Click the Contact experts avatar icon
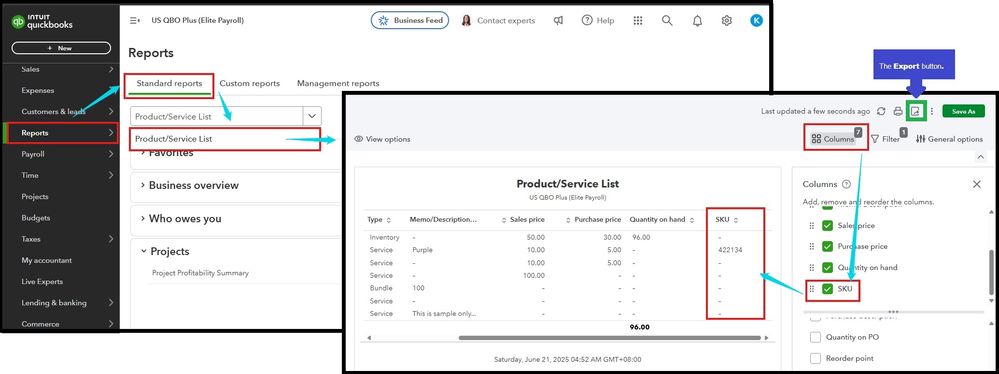999x374 pixels. coord(466,20)
